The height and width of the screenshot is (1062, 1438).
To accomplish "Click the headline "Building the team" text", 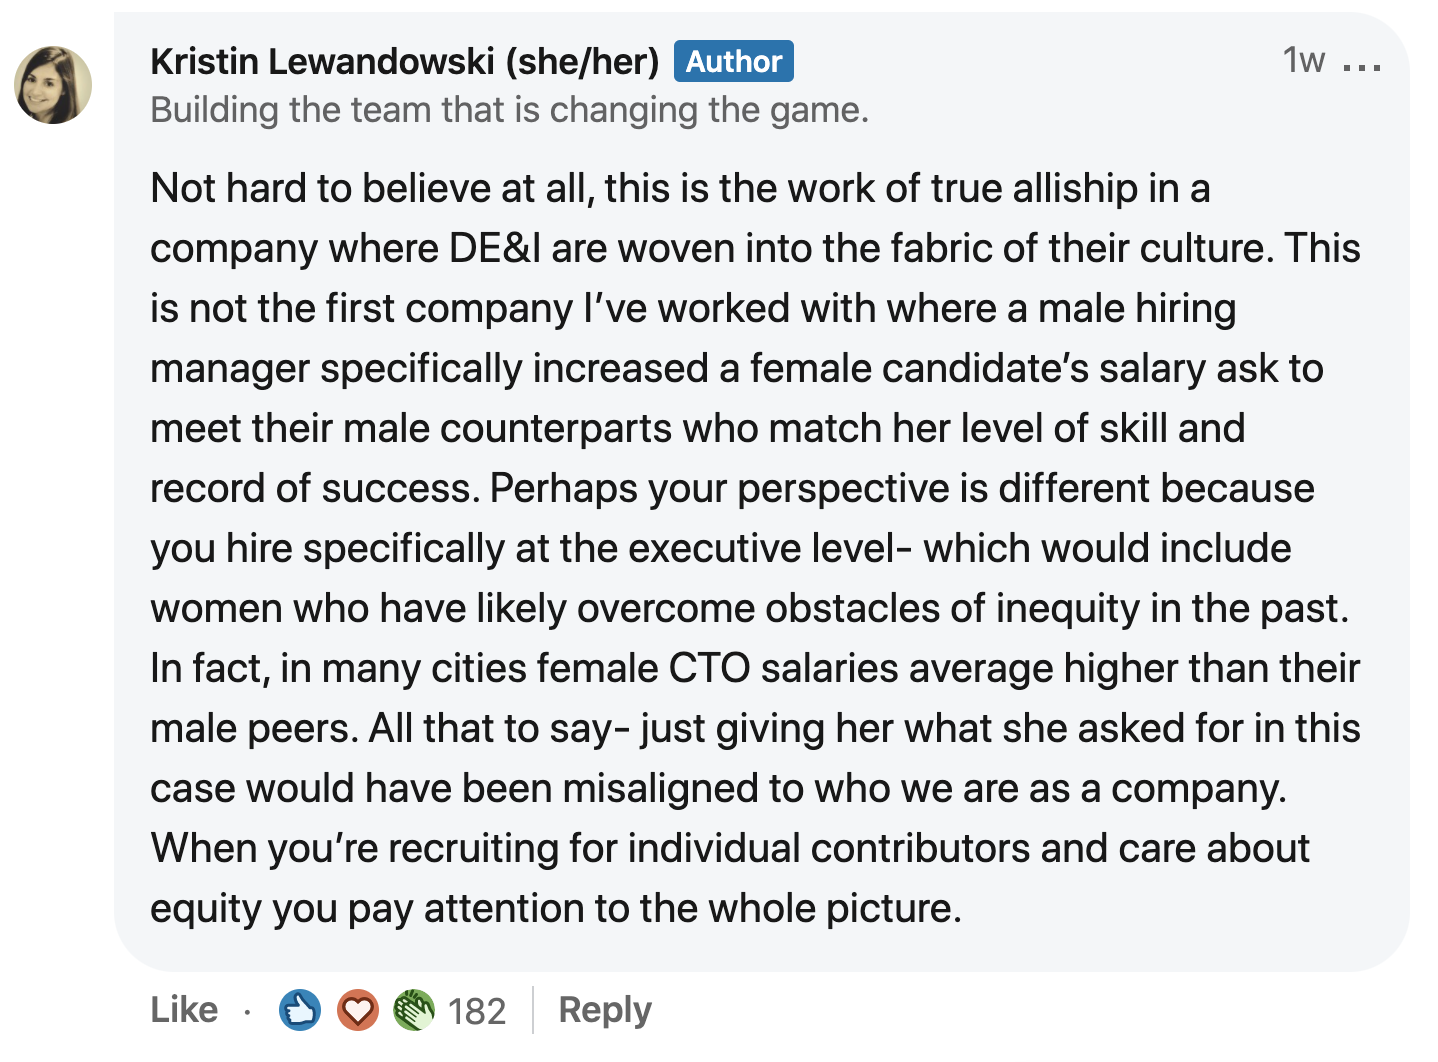I will pos(509,110).
